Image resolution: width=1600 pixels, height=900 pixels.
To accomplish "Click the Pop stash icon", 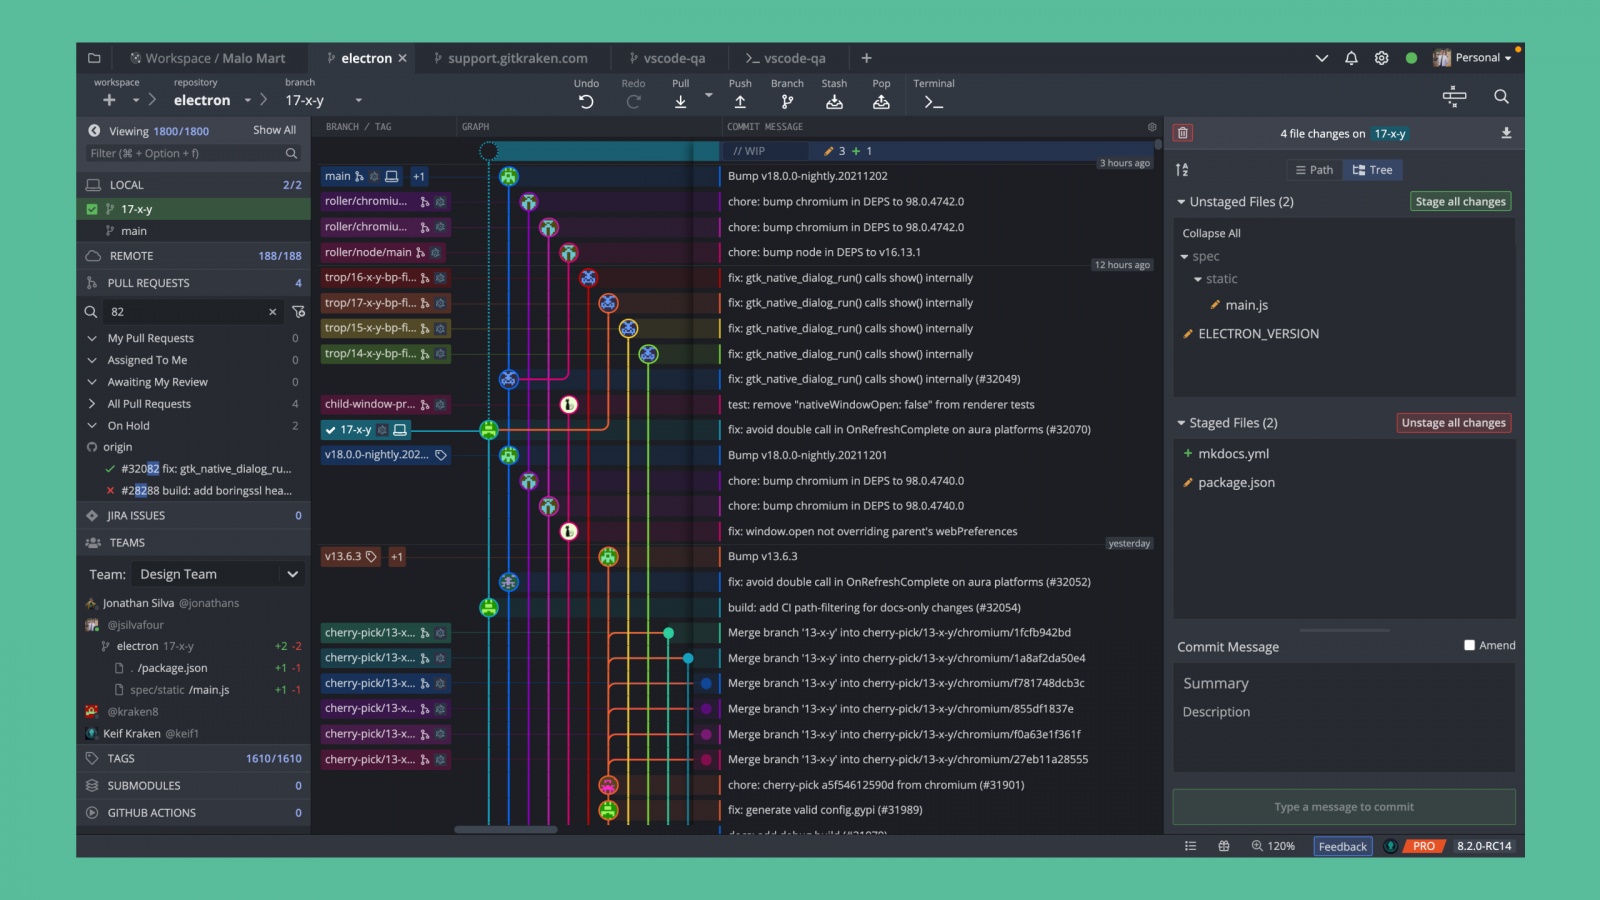I will [881, 100].
